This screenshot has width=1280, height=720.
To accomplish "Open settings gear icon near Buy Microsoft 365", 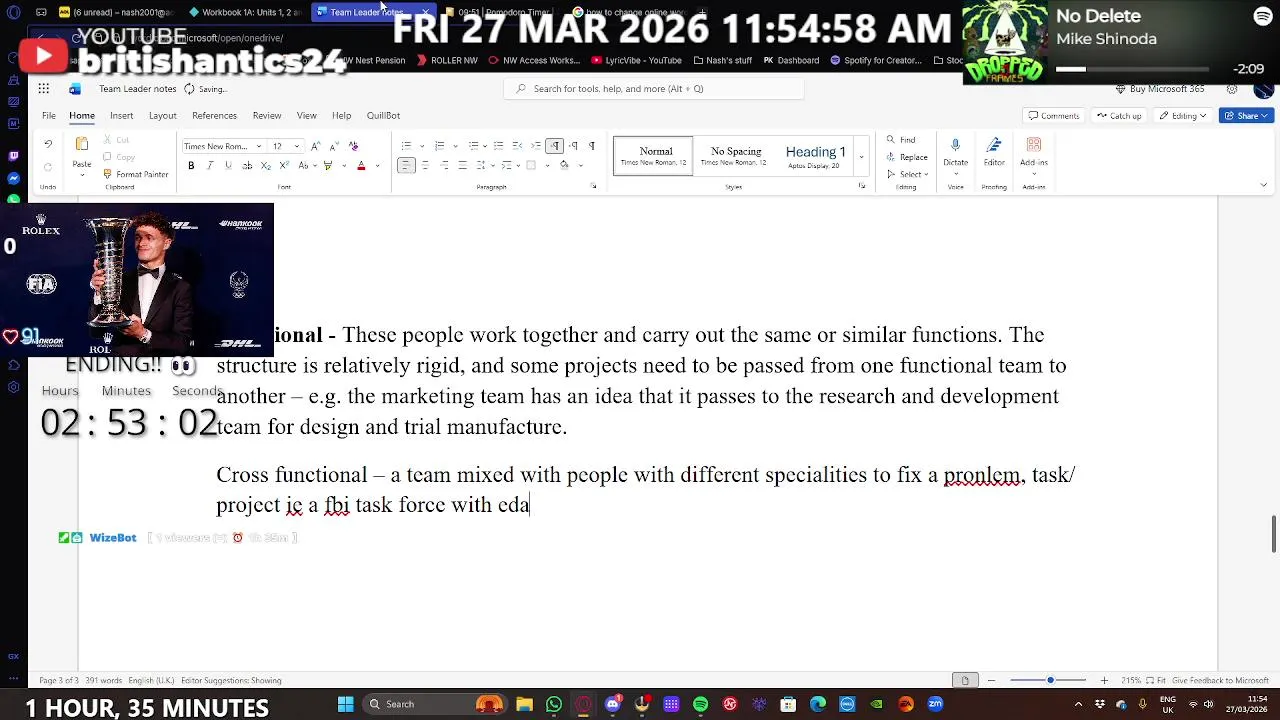I will 1232,89.
